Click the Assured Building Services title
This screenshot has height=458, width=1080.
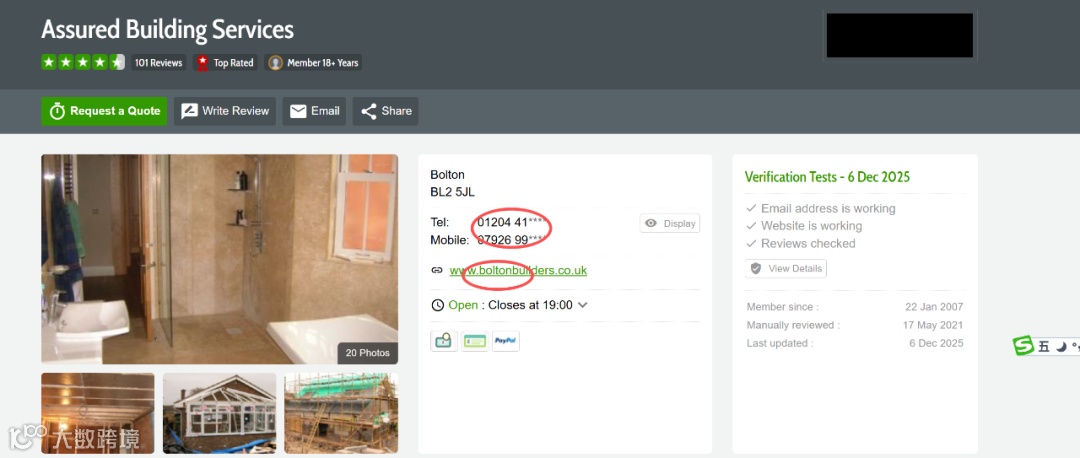(x=167, y=30)
